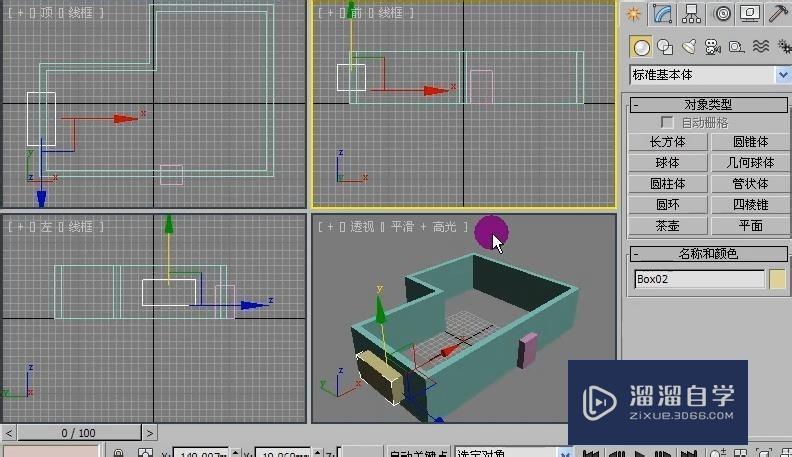Viewport: 792px width, 457px height.
Task: Collapse the 名称和颜色 rollout
Action: click(708, 253)
